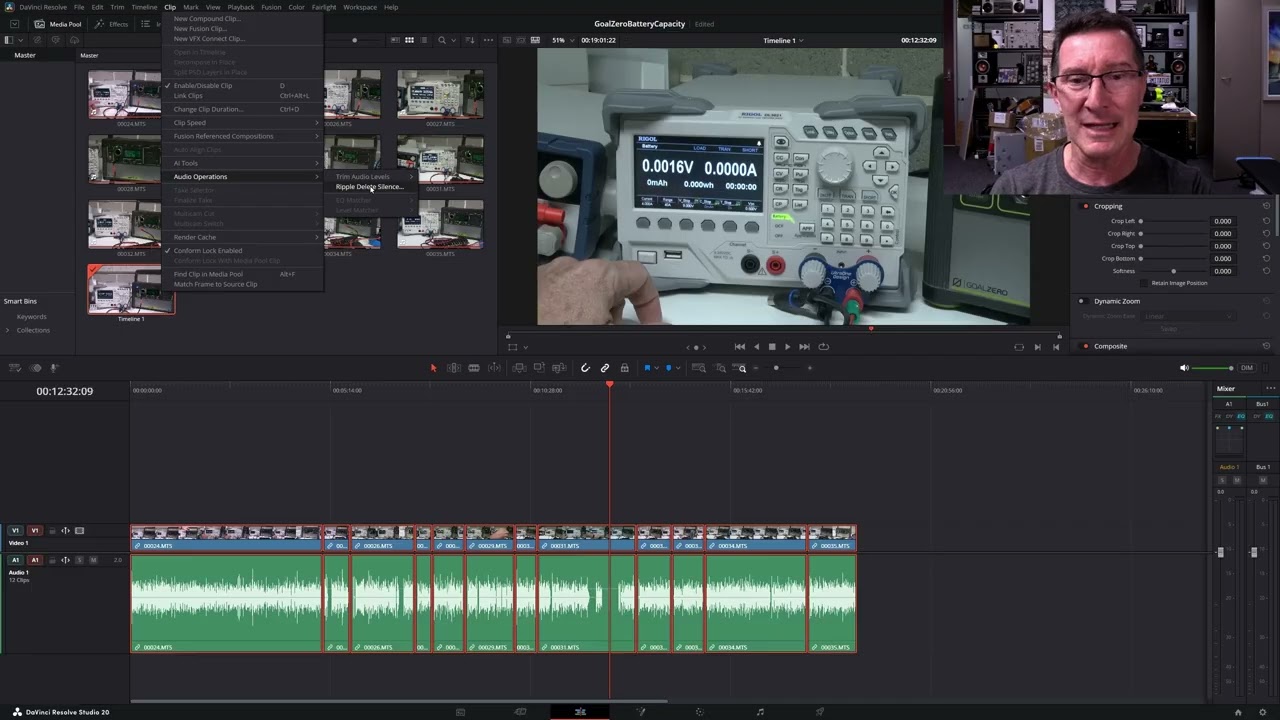Expand Fusion Referenced Compositions submenu
This screenshot has height=720, width=1280.
(244, 136)
